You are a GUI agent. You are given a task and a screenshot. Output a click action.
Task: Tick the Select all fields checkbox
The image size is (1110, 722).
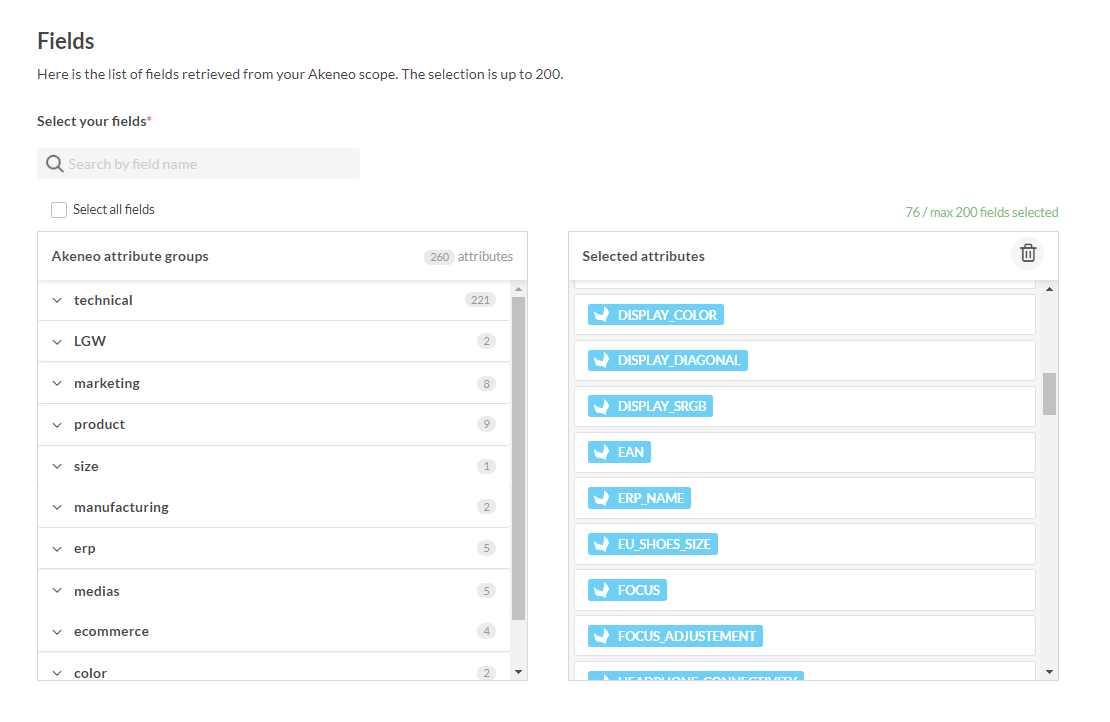pyautogui.click(x=59, y=210)
